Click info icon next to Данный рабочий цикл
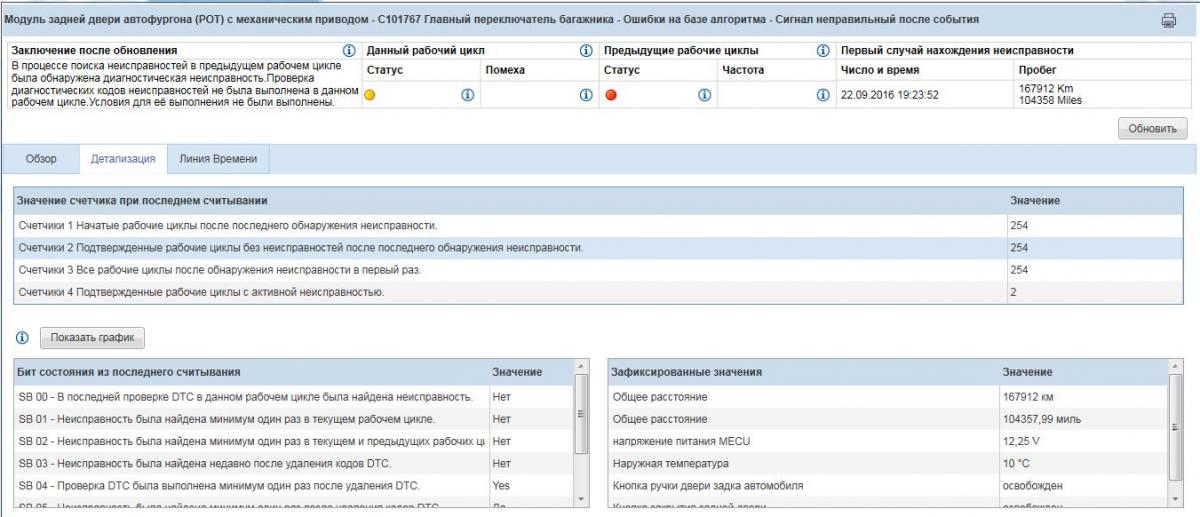 coord(586,50)
